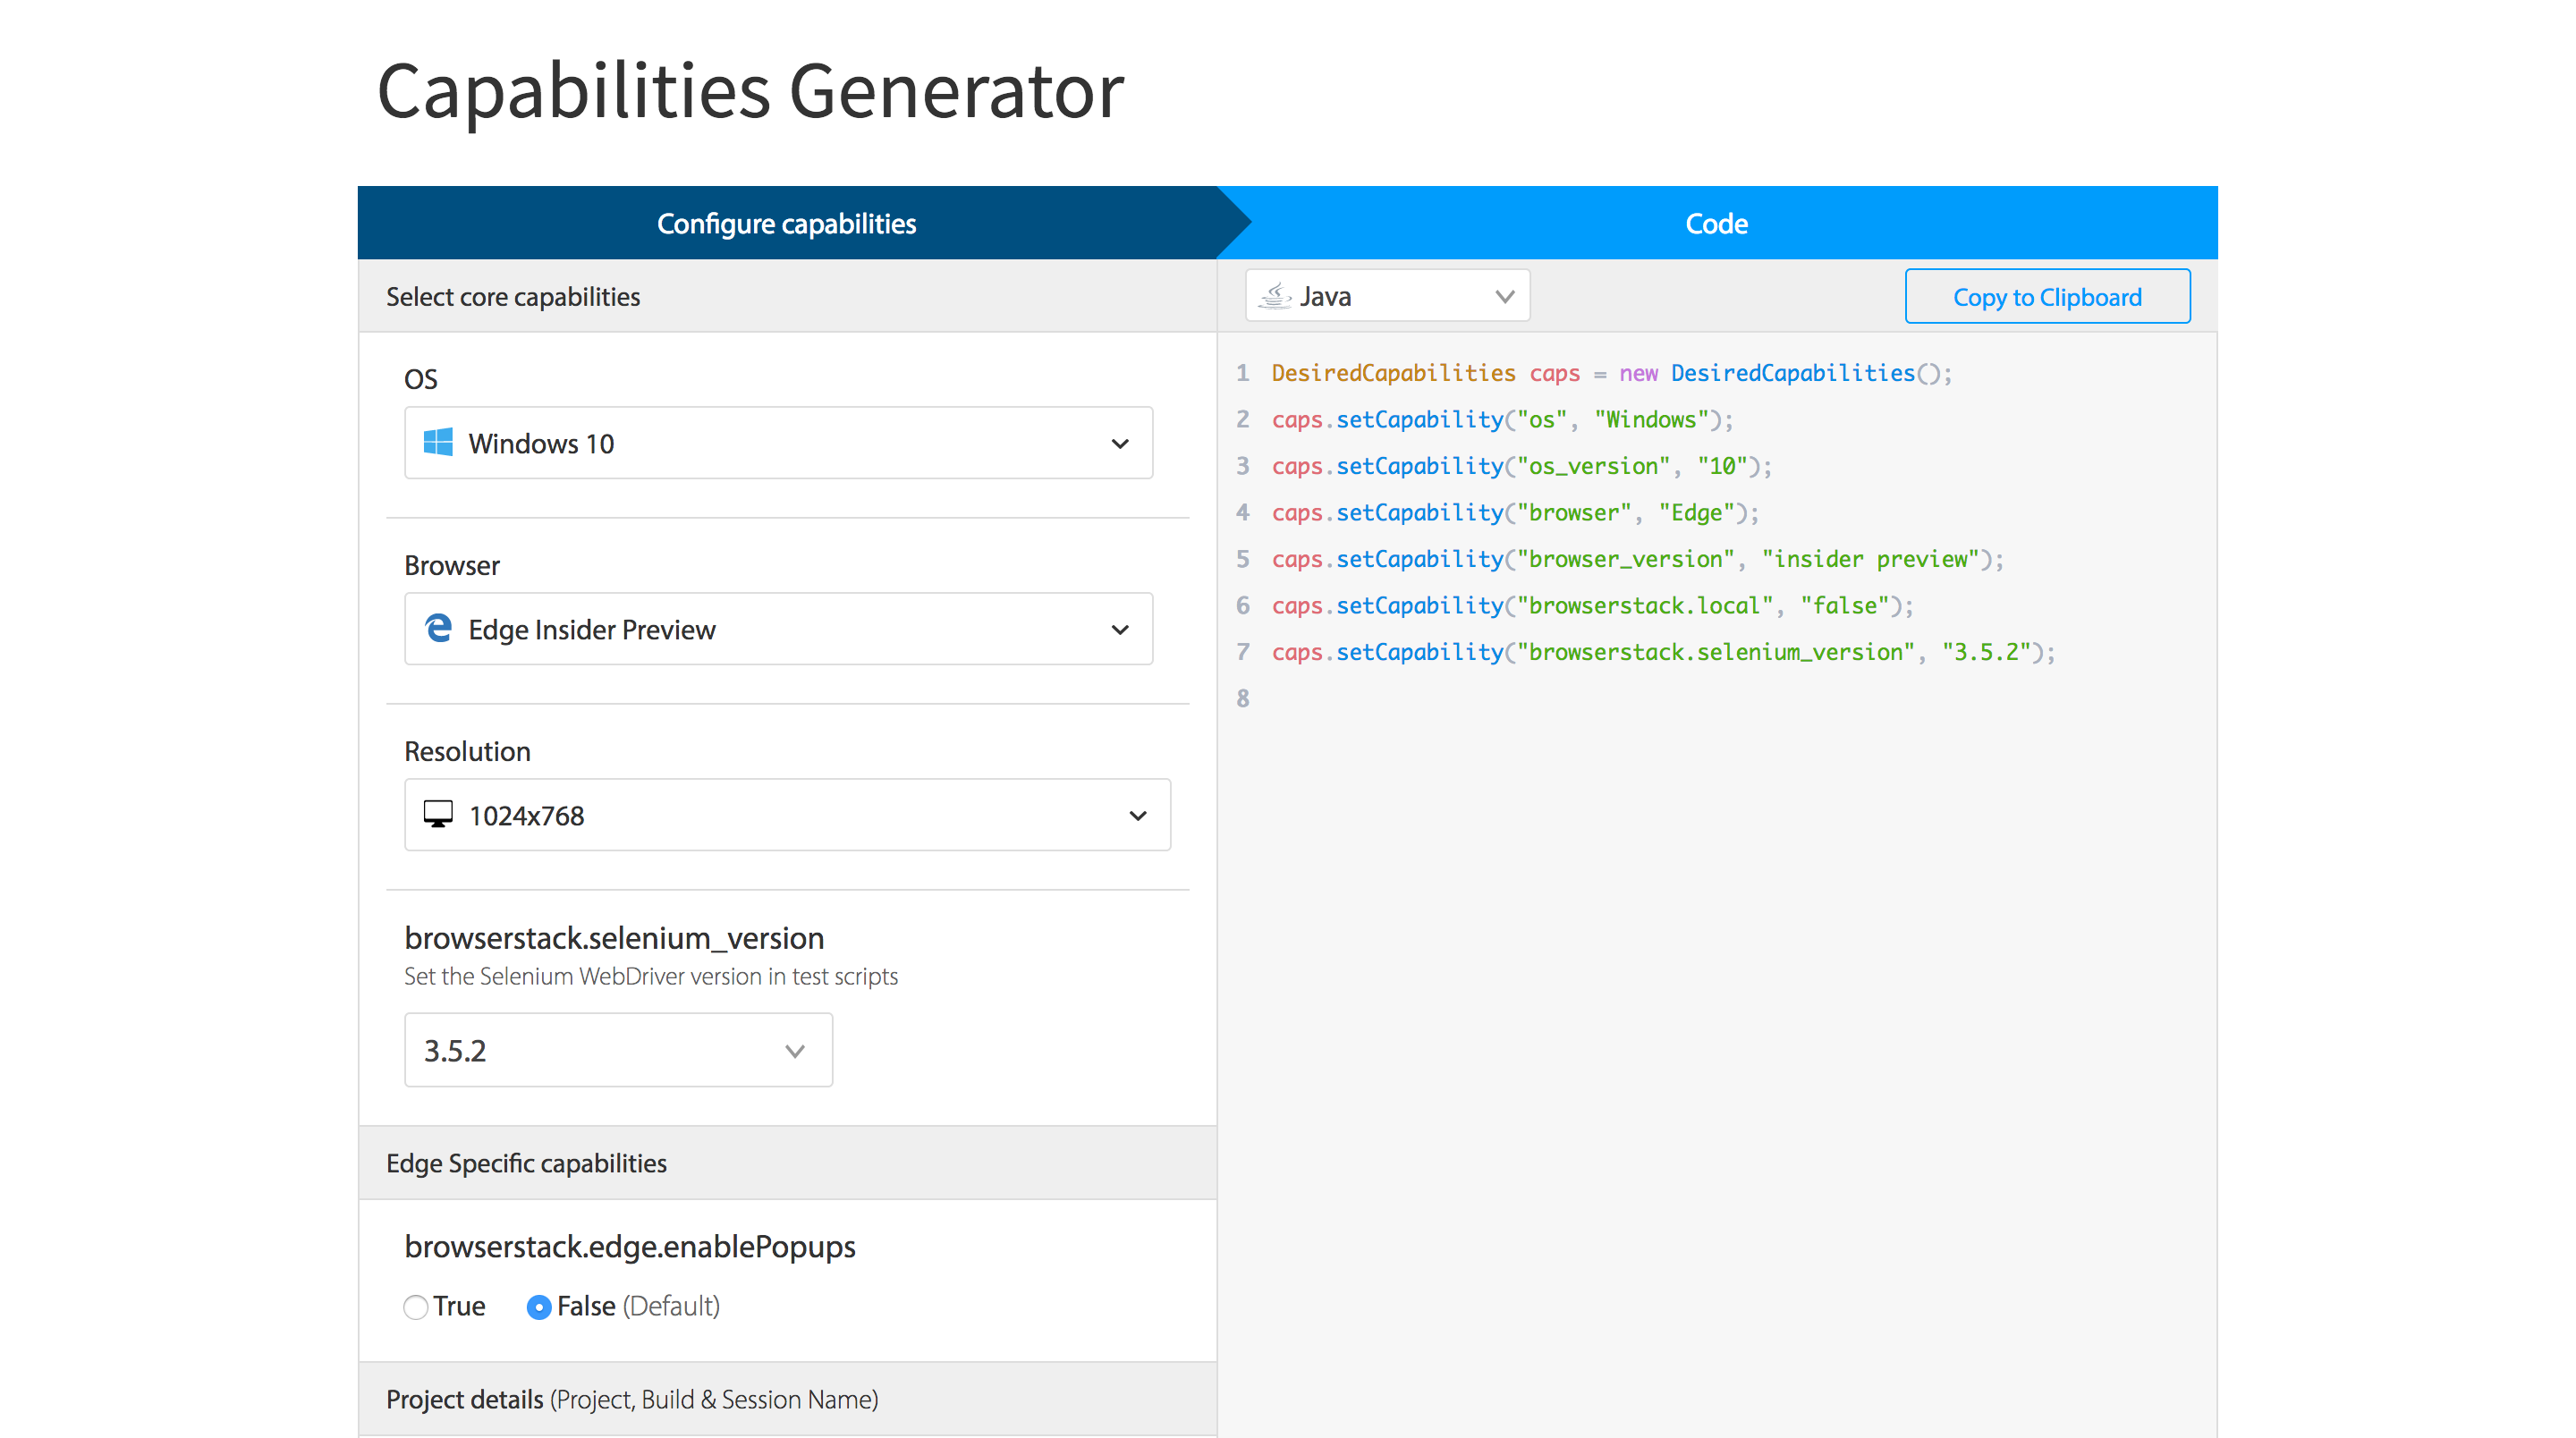Screen dimensions: 2576x1438
Task: Click the Edge browser icon
Action: coord(438,628)
